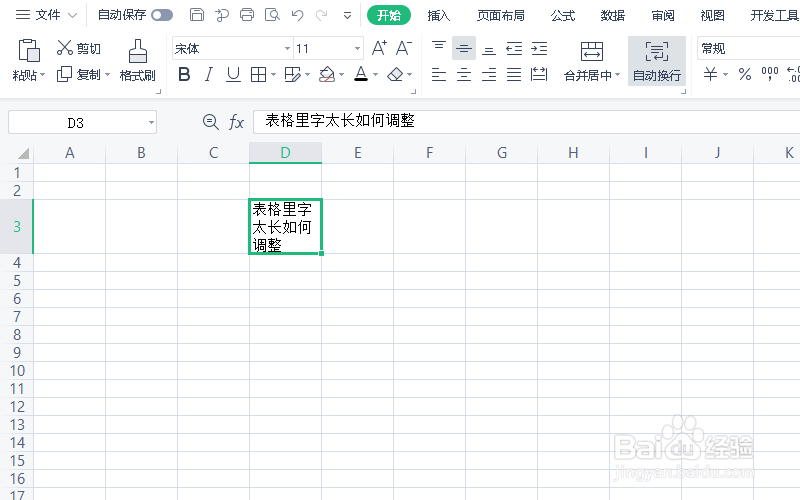Image resolution: width=800 pixels, height=500 pixels.
Task: Click the print icon
Action: pyautogui.click(x=247, y=15)
